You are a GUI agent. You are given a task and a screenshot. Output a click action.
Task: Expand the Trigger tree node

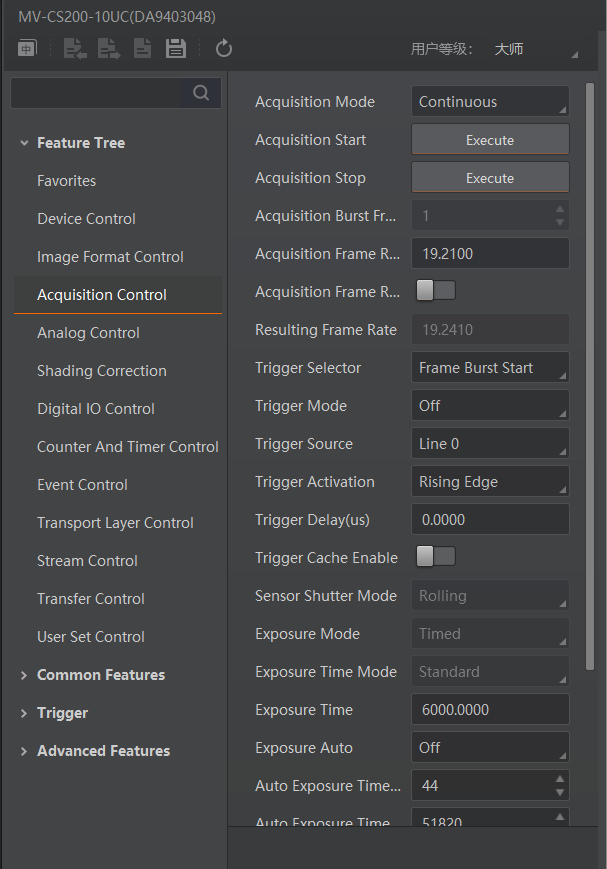24,713
